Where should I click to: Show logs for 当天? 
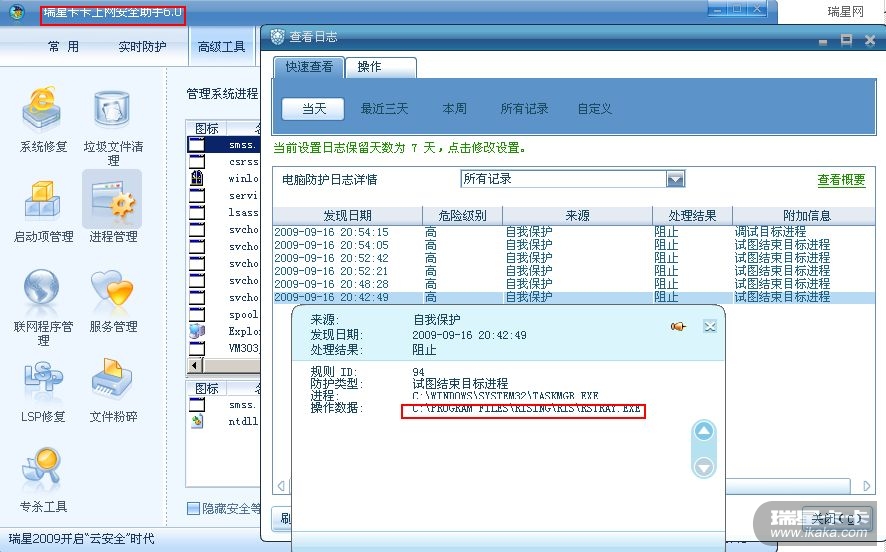click(x=314, y=108)
